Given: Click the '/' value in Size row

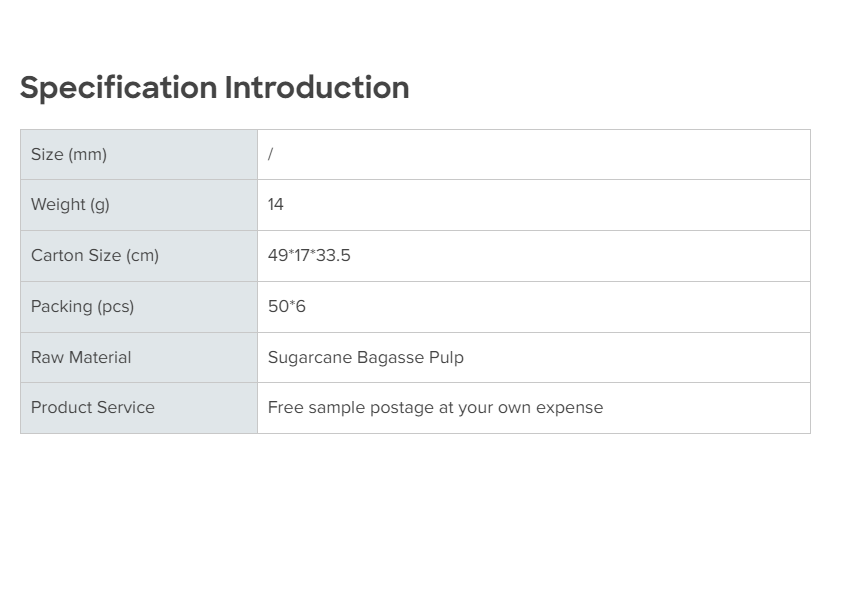Looking at the screenshot, I should [270, 155].
